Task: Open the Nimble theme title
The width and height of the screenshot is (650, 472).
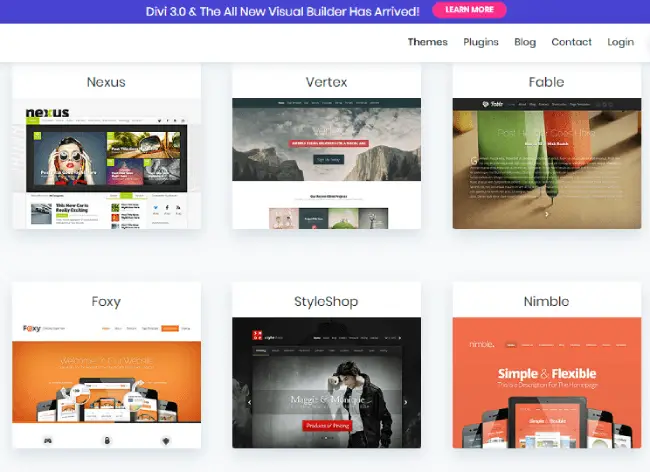Action: click(546, 301)
